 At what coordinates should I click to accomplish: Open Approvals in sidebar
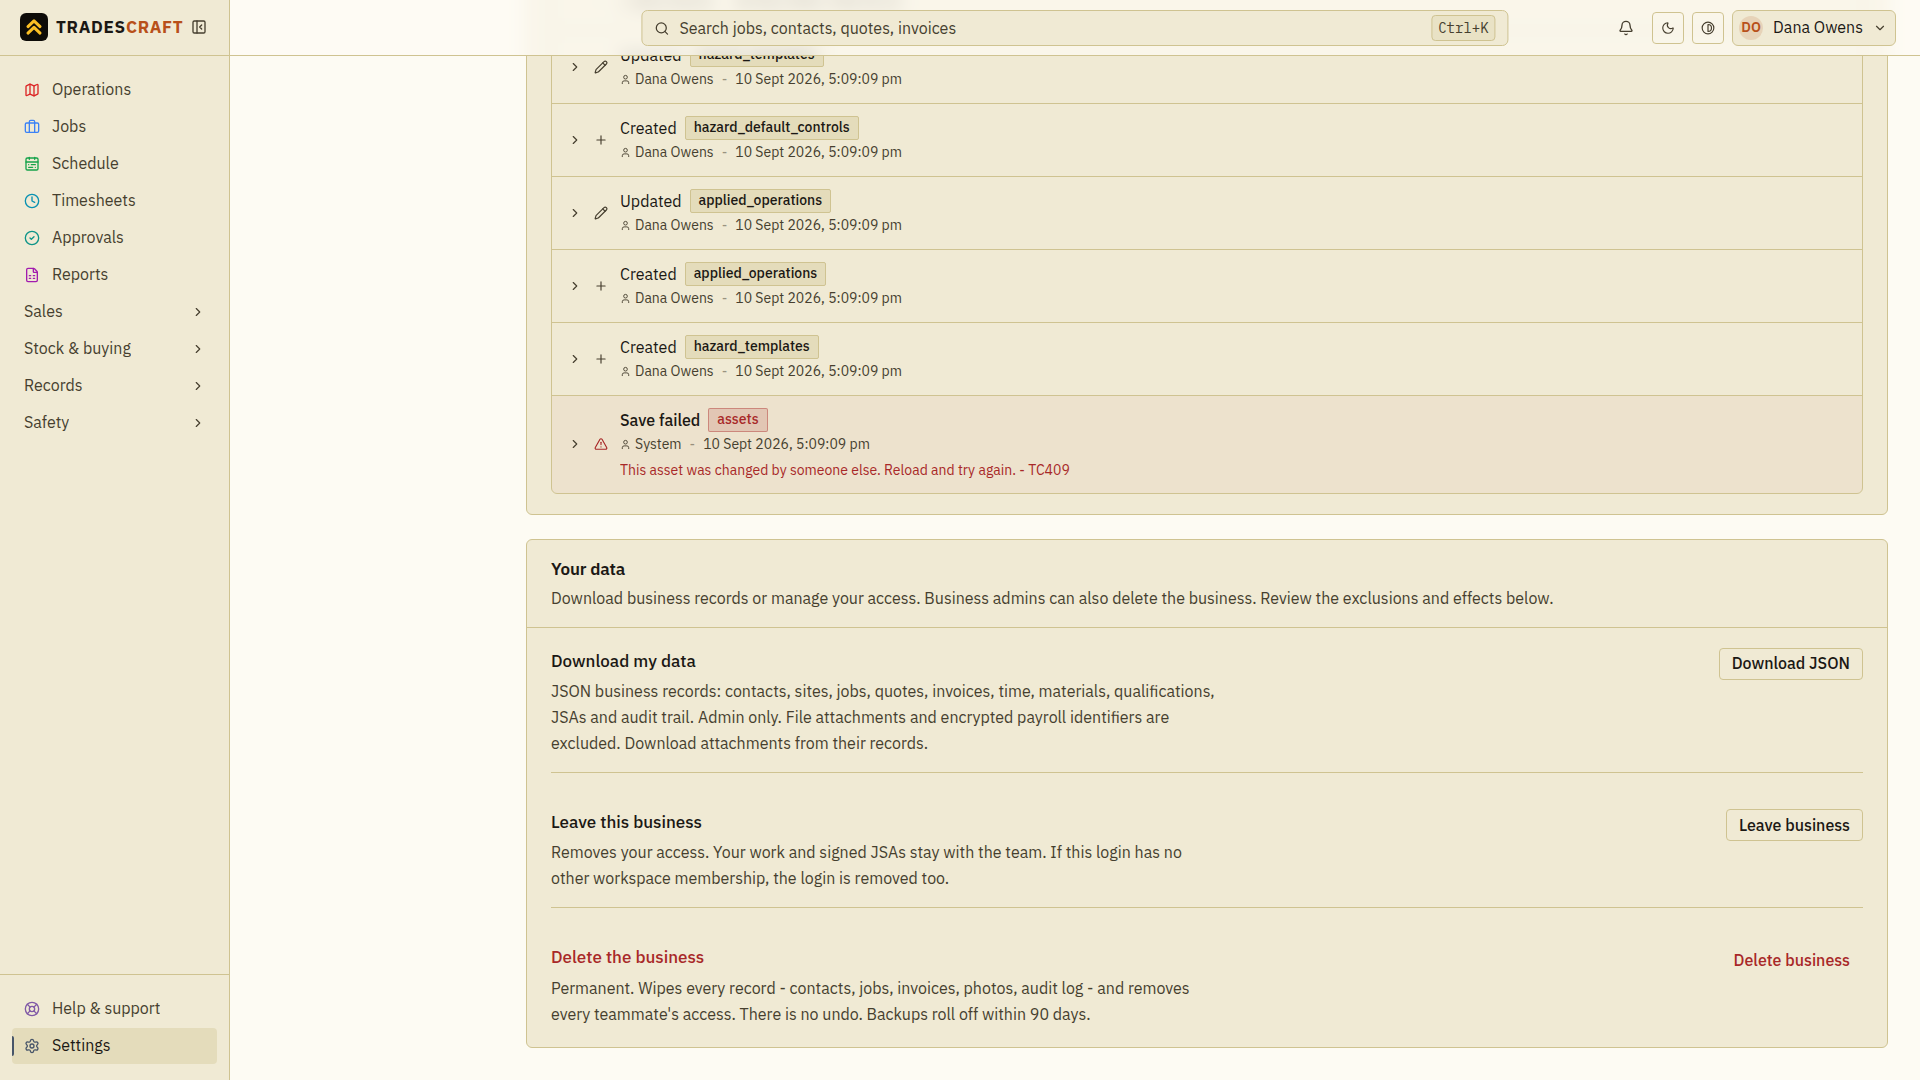[x=114, y=237]
